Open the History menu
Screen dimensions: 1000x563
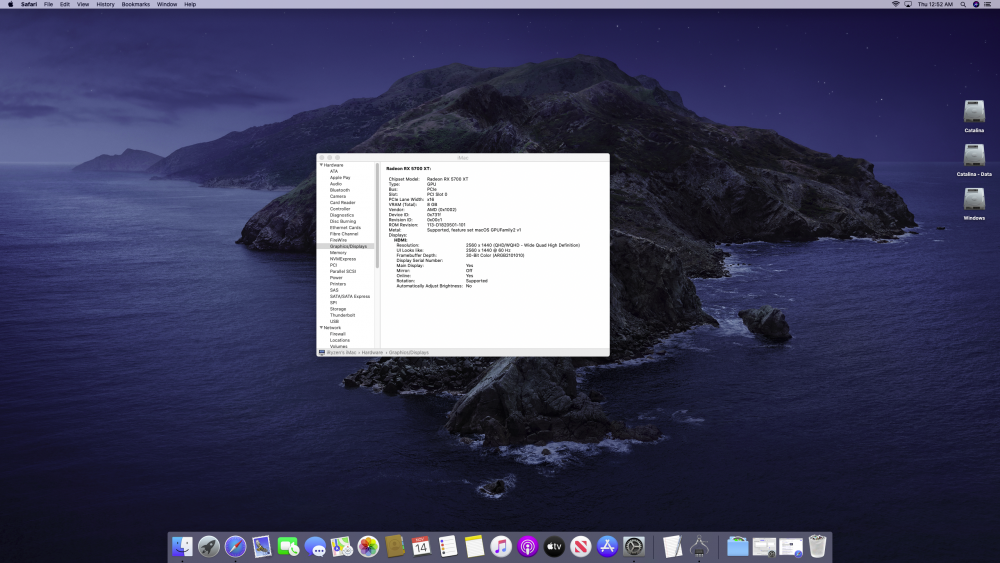(x=105, y=4)
